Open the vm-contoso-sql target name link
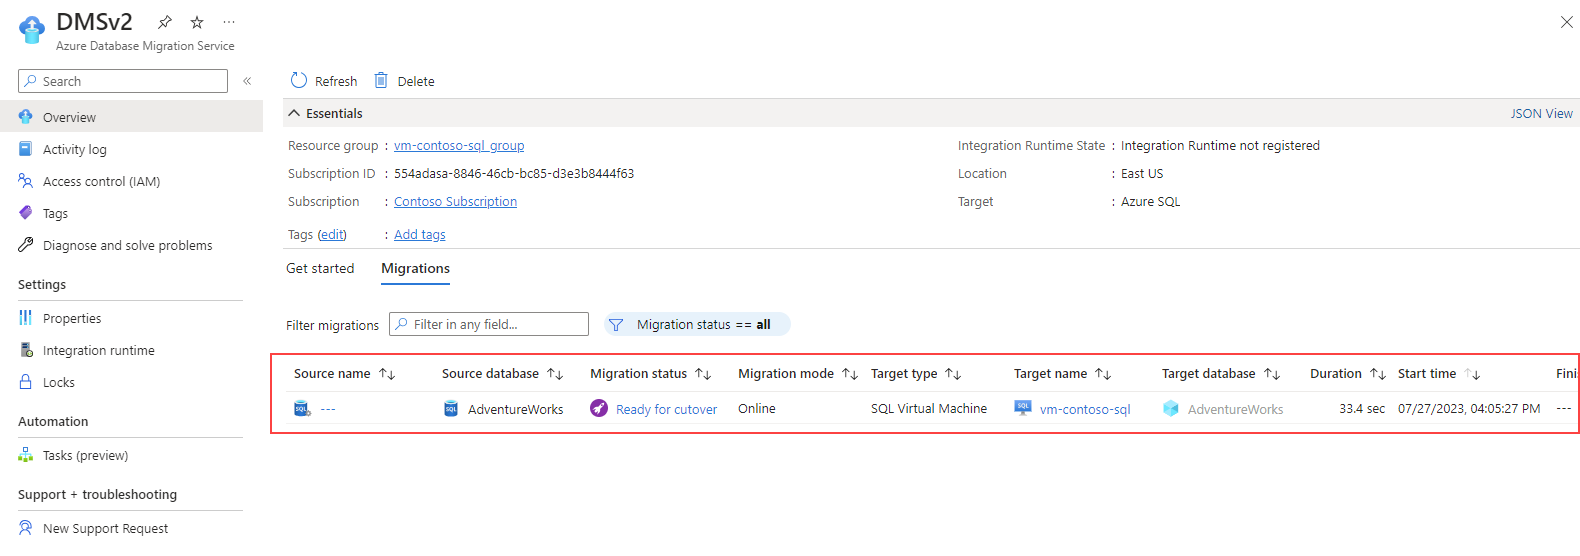The image size is (1580, 556). pos(1085,409)
